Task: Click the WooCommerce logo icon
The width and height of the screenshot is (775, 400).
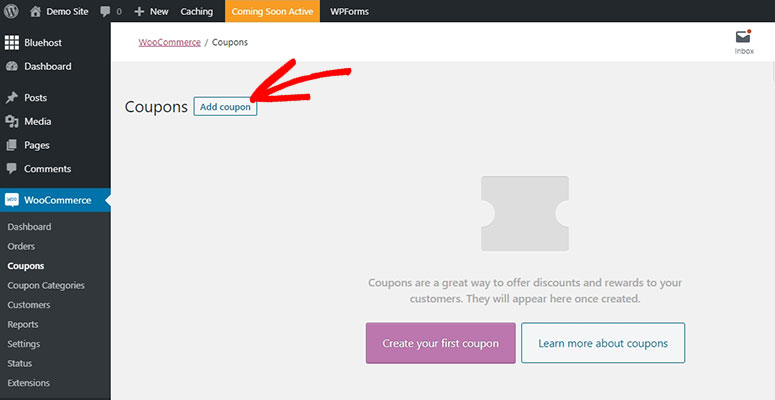Action: pyautogui.click(x=12, y=200)
